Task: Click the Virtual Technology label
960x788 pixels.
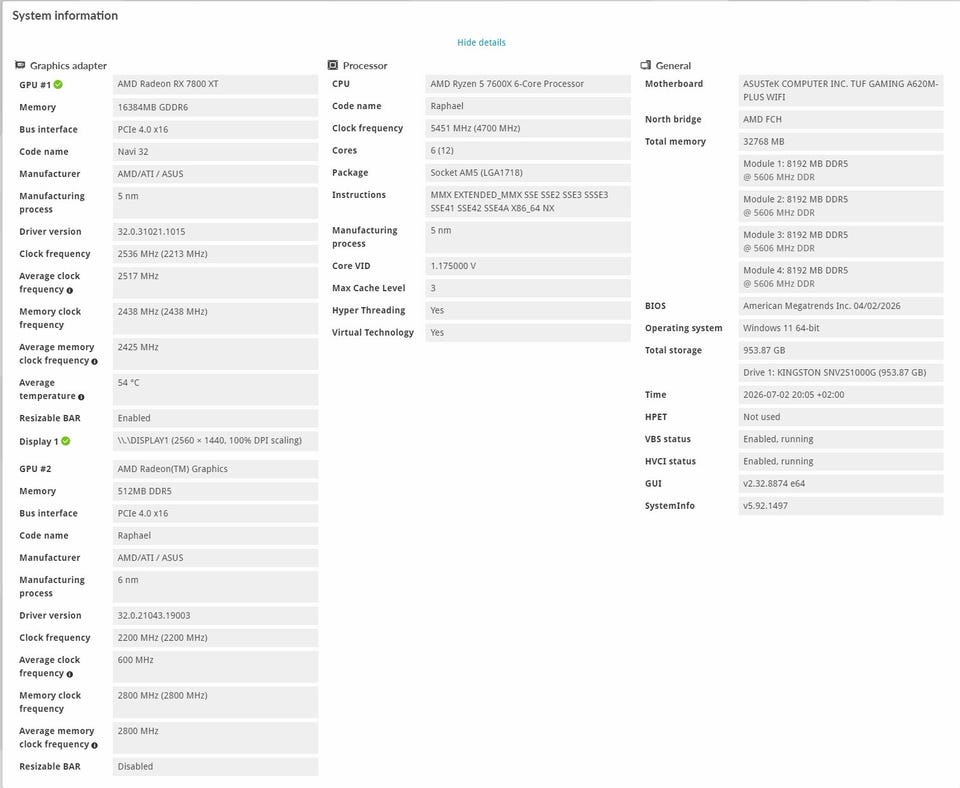Action: (373, 332)
